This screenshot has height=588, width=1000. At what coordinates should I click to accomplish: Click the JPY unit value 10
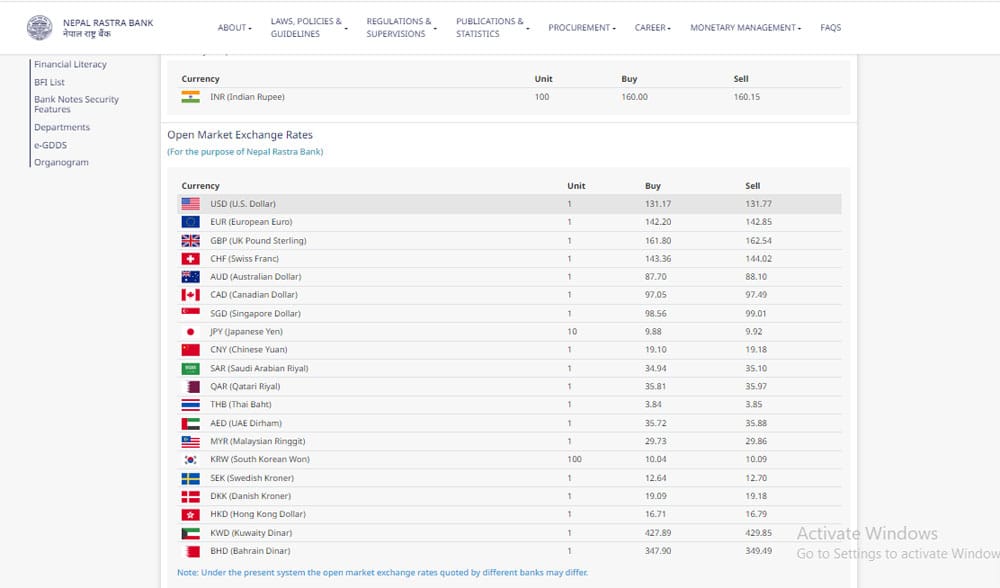[572, 332]
